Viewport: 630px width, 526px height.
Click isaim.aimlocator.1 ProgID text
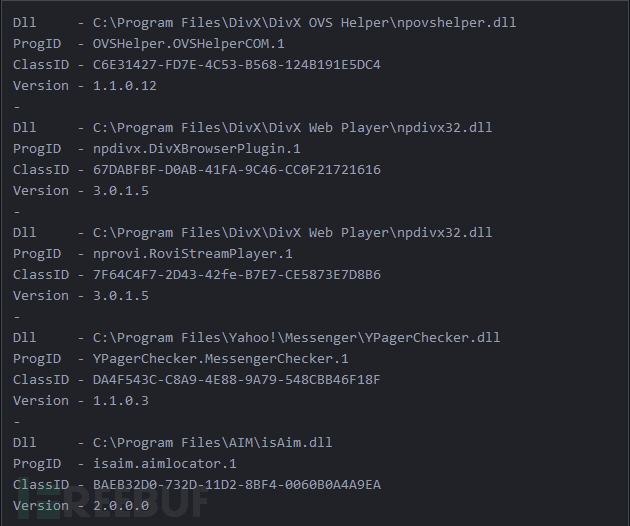pyautogui.click(x=165, y=463)
